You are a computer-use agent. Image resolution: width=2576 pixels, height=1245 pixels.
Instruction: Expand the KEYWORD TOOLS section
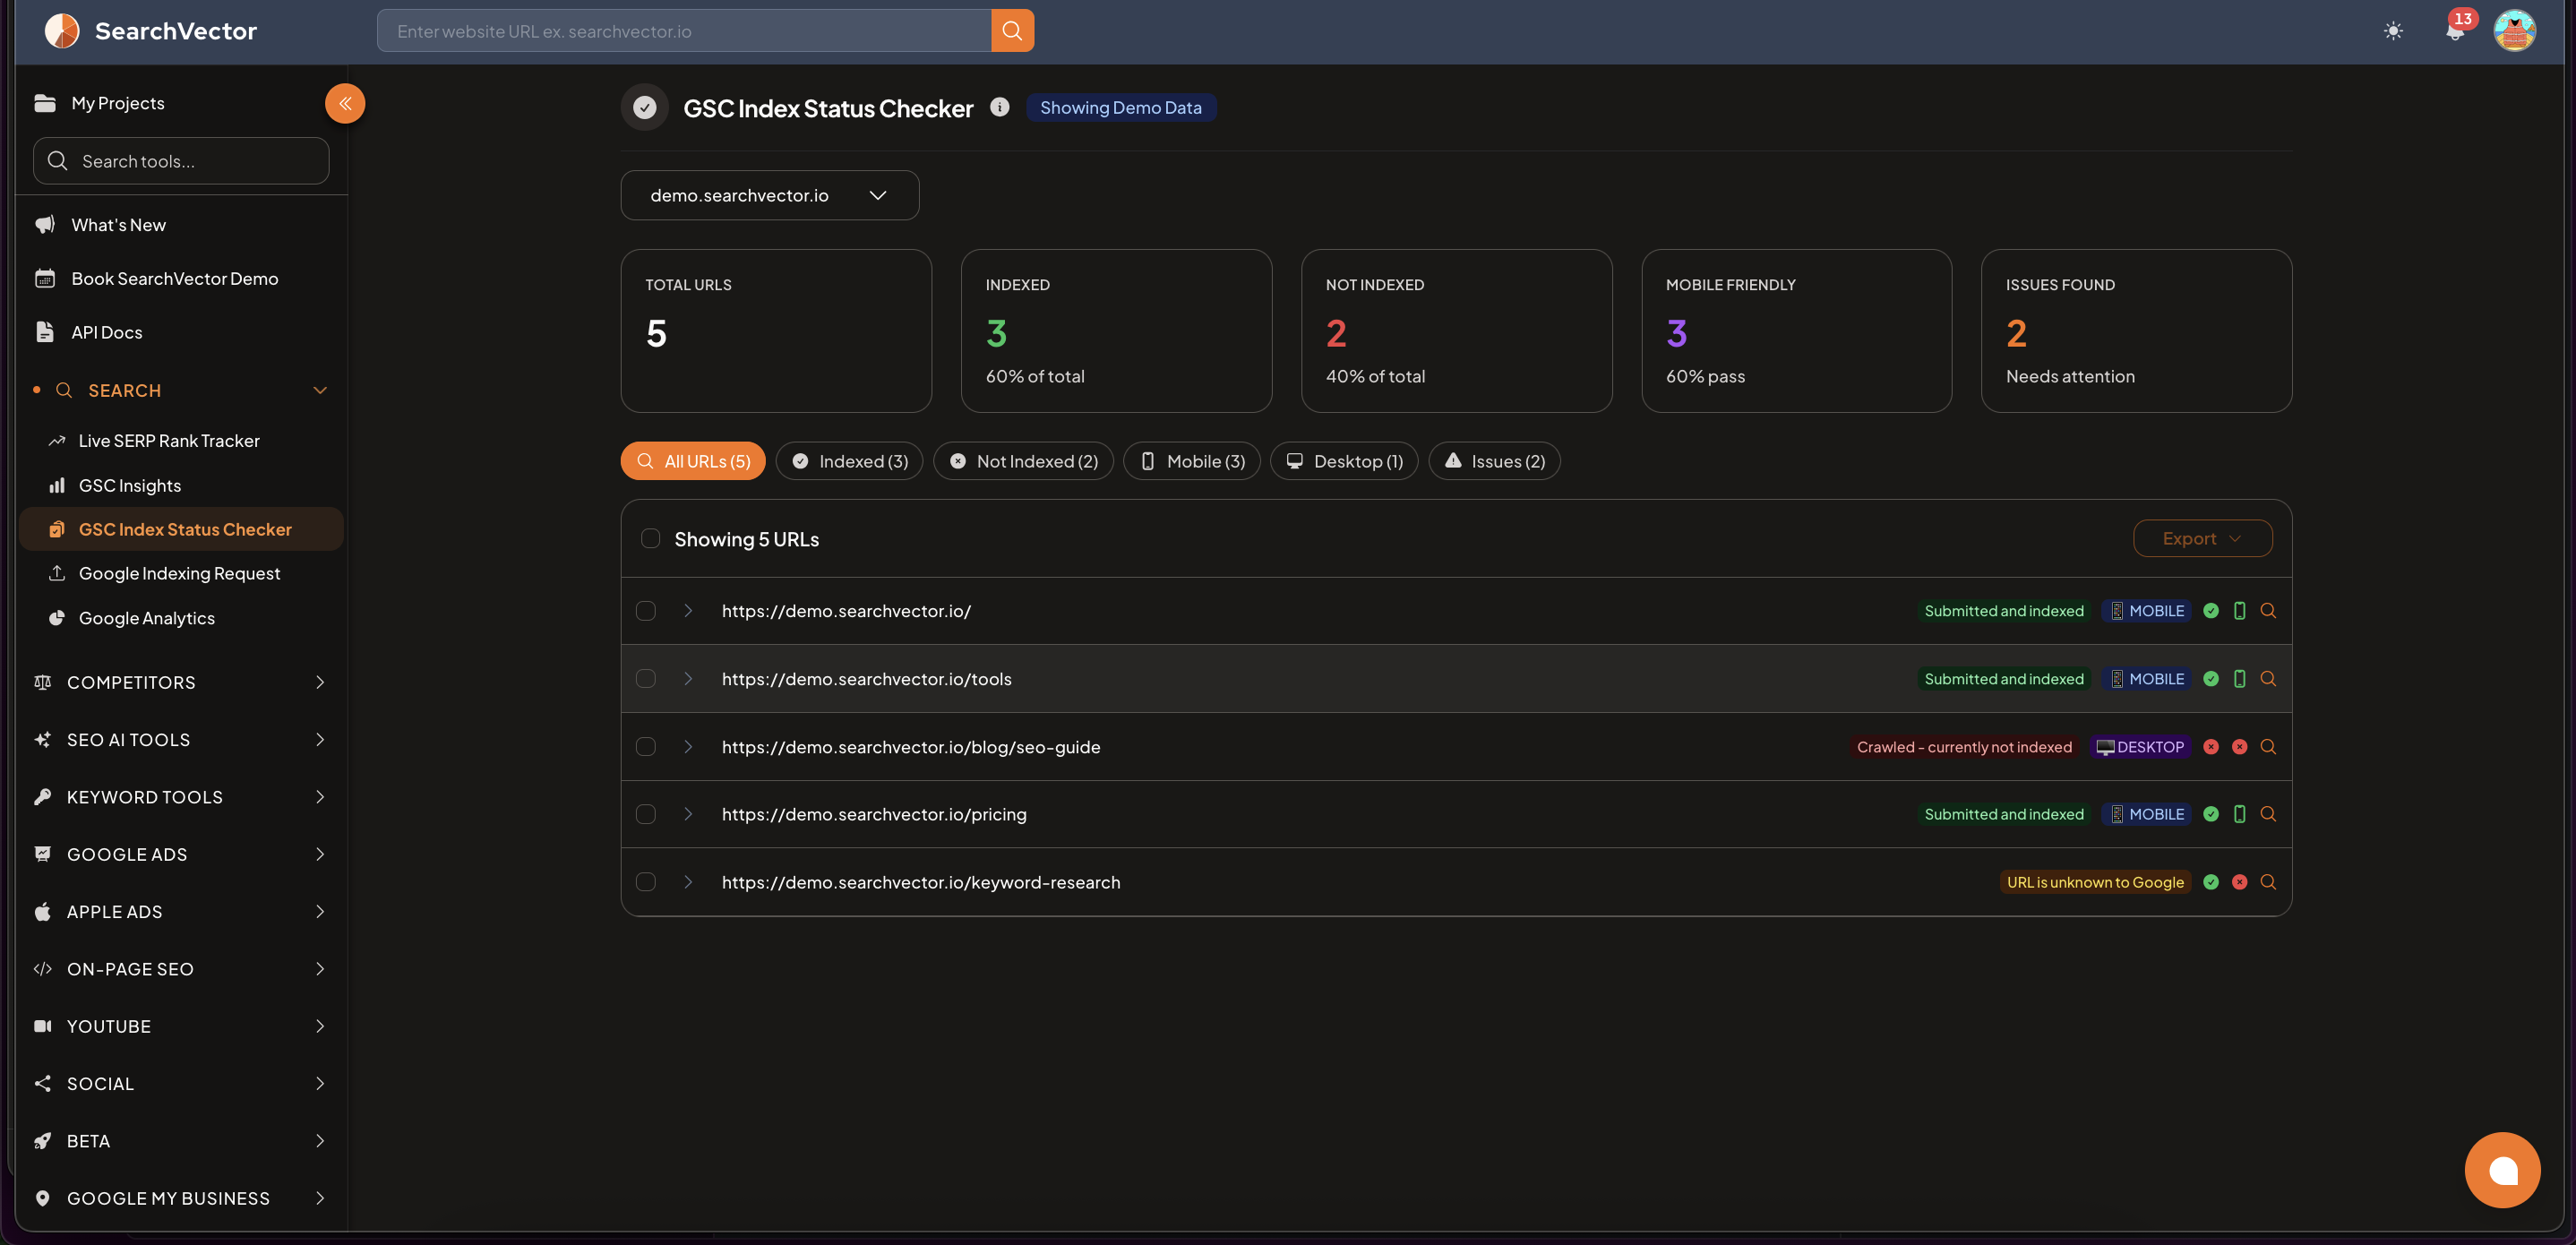tap(182, 797)
